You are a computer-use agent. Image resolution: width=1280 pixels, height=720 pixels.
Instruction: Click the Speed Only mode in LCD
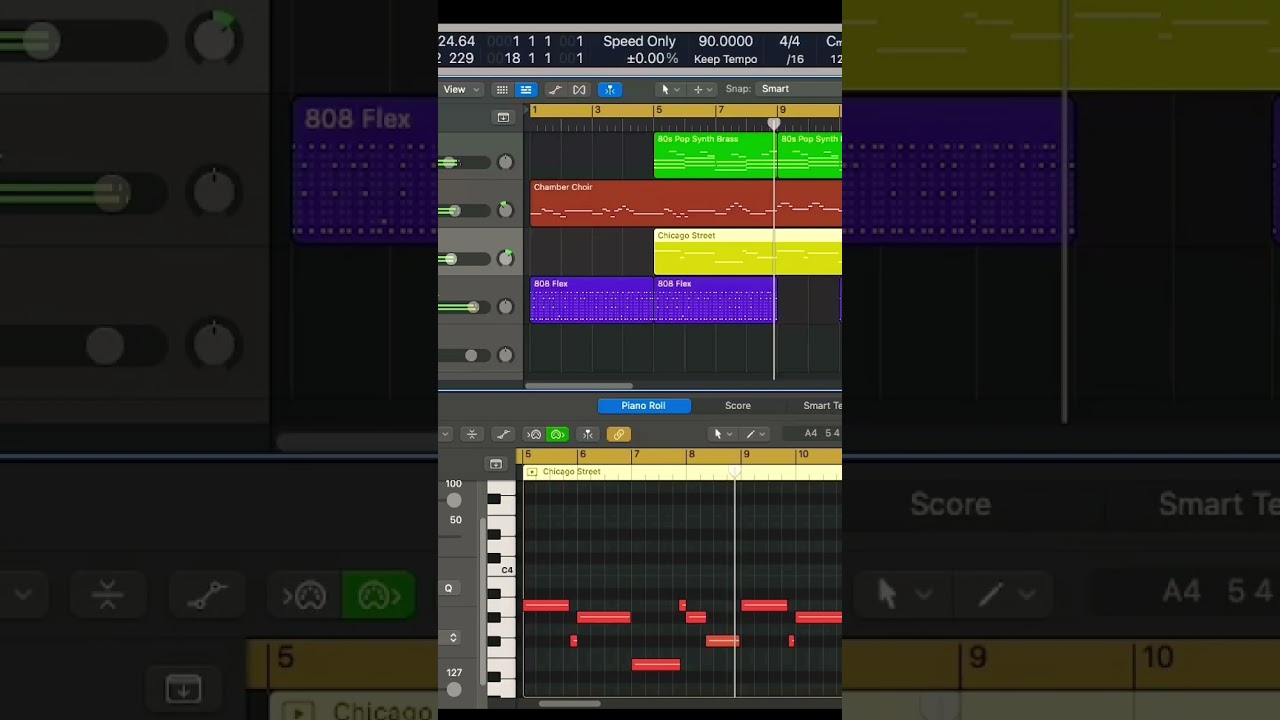point(639,42)
